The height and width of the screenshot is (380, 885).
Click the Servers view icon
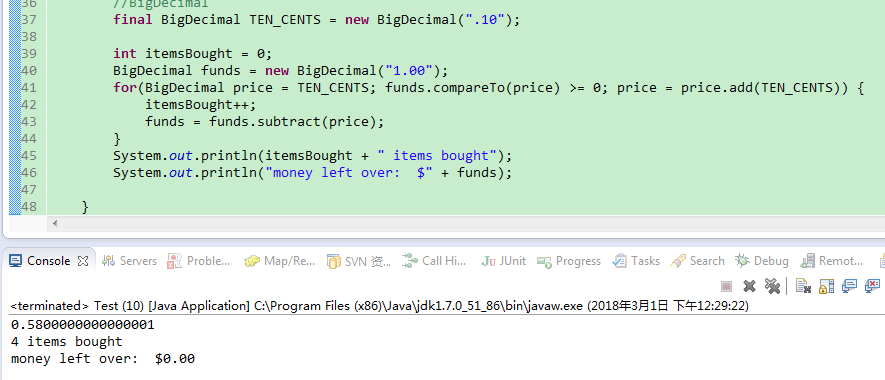pos(108,261)
